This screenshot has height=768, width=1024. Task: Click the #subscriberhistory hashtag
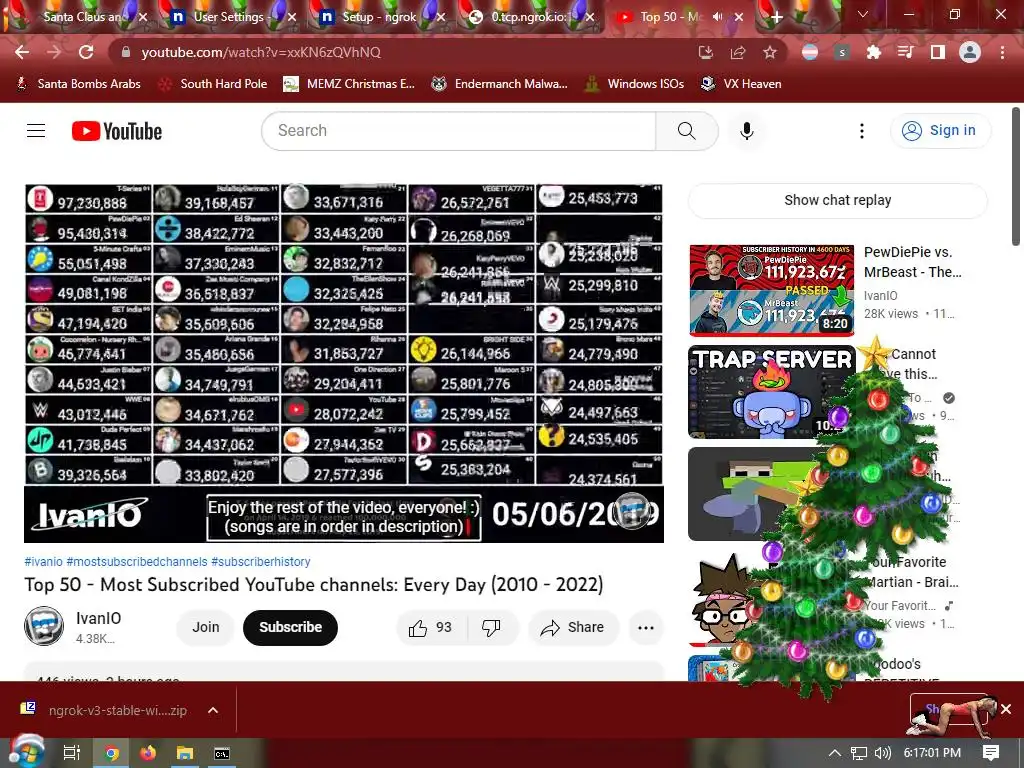[261, 562]
